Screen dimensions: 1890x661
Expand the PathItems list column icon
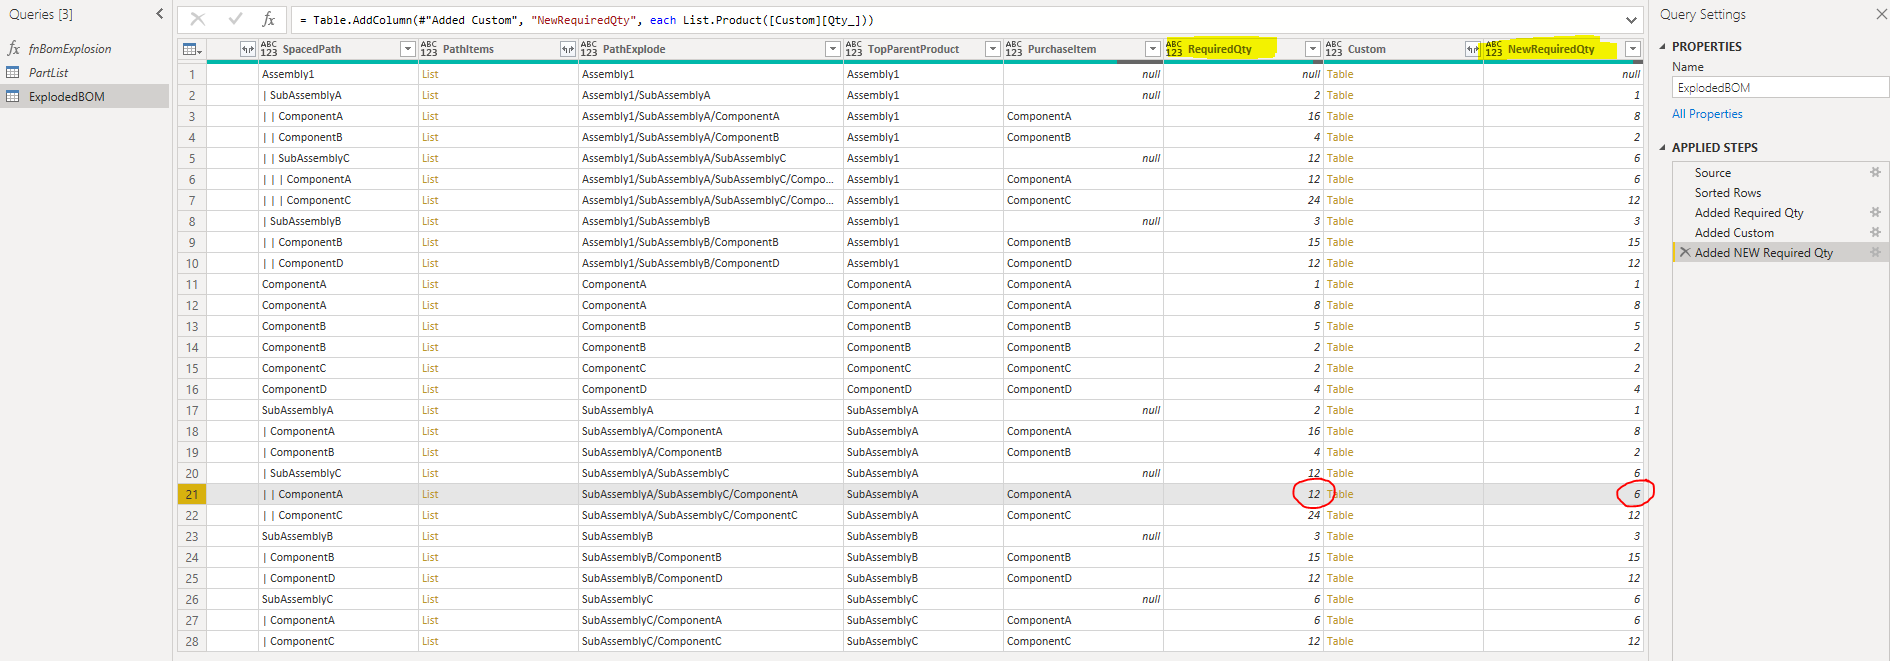(x=568, y=49)
